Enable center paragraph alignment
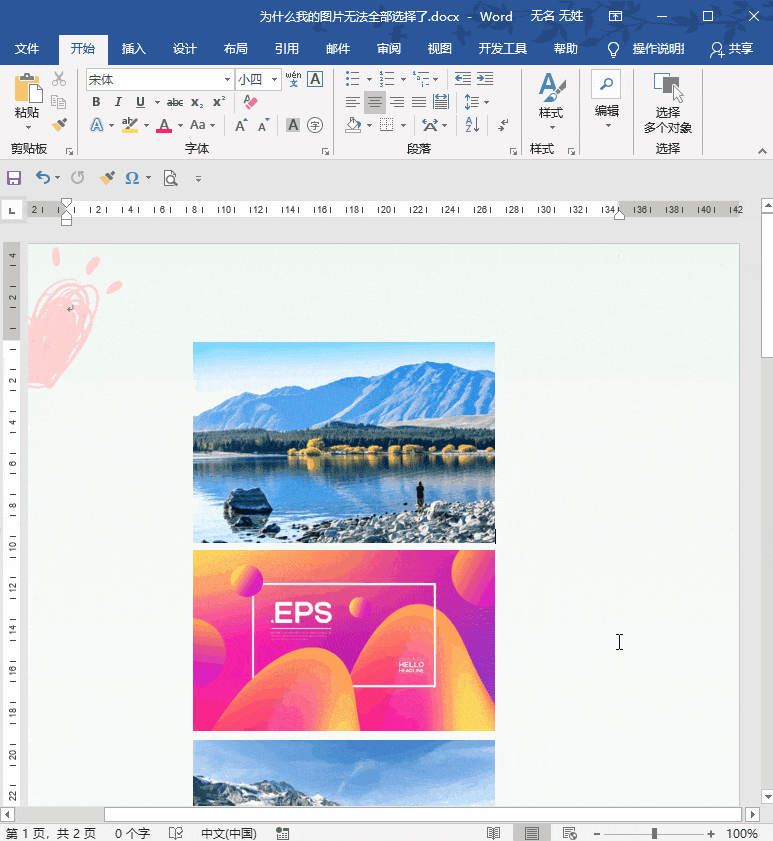This screenshot has width=773, height=841. 374,102
